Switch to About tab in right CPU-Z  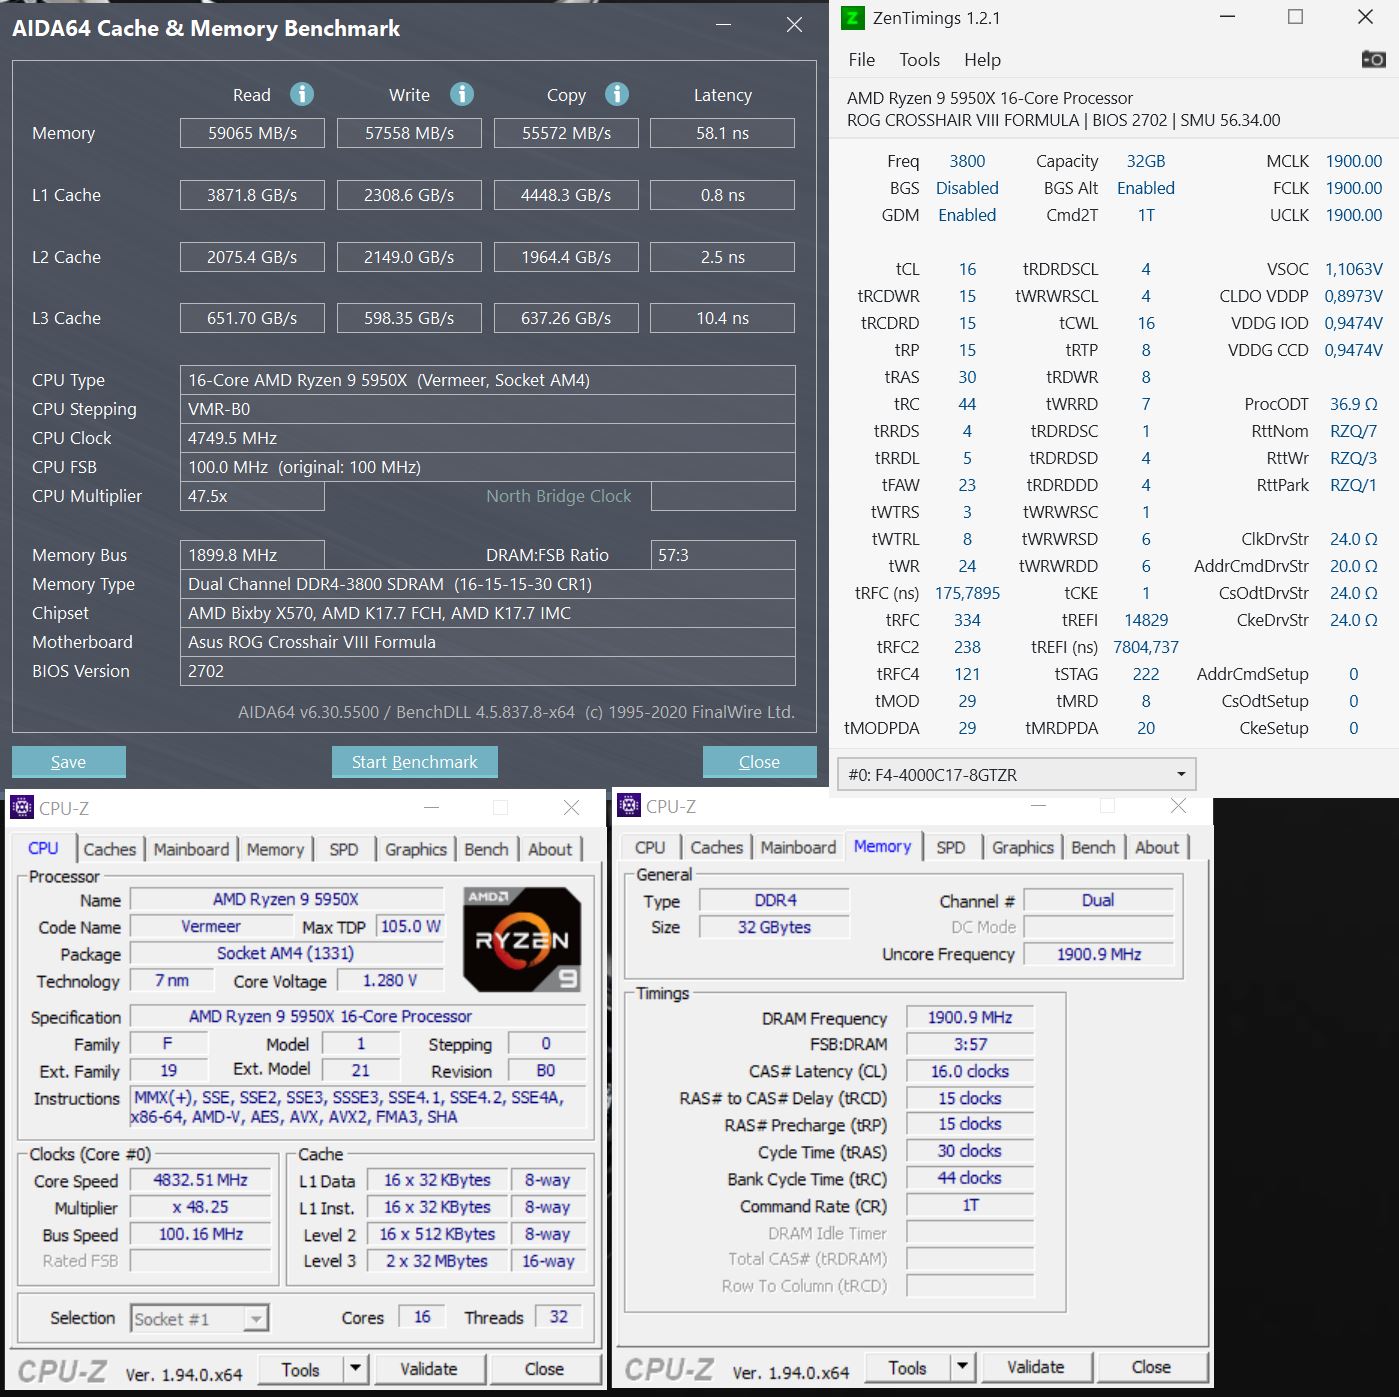[1157, 847]
